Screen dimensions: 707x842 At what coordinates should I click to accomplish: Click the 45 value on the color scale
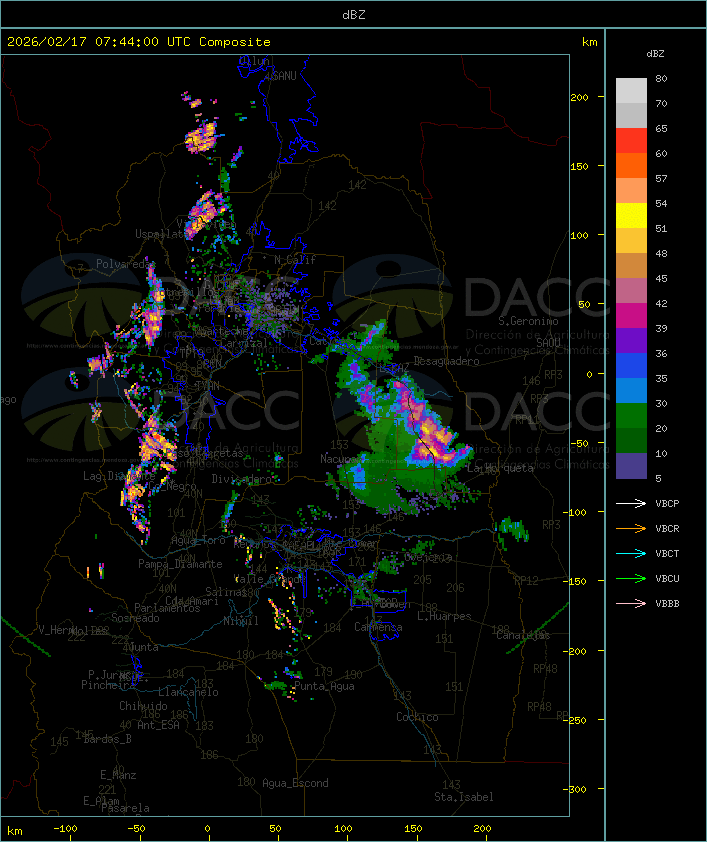[x=661, y=279]
